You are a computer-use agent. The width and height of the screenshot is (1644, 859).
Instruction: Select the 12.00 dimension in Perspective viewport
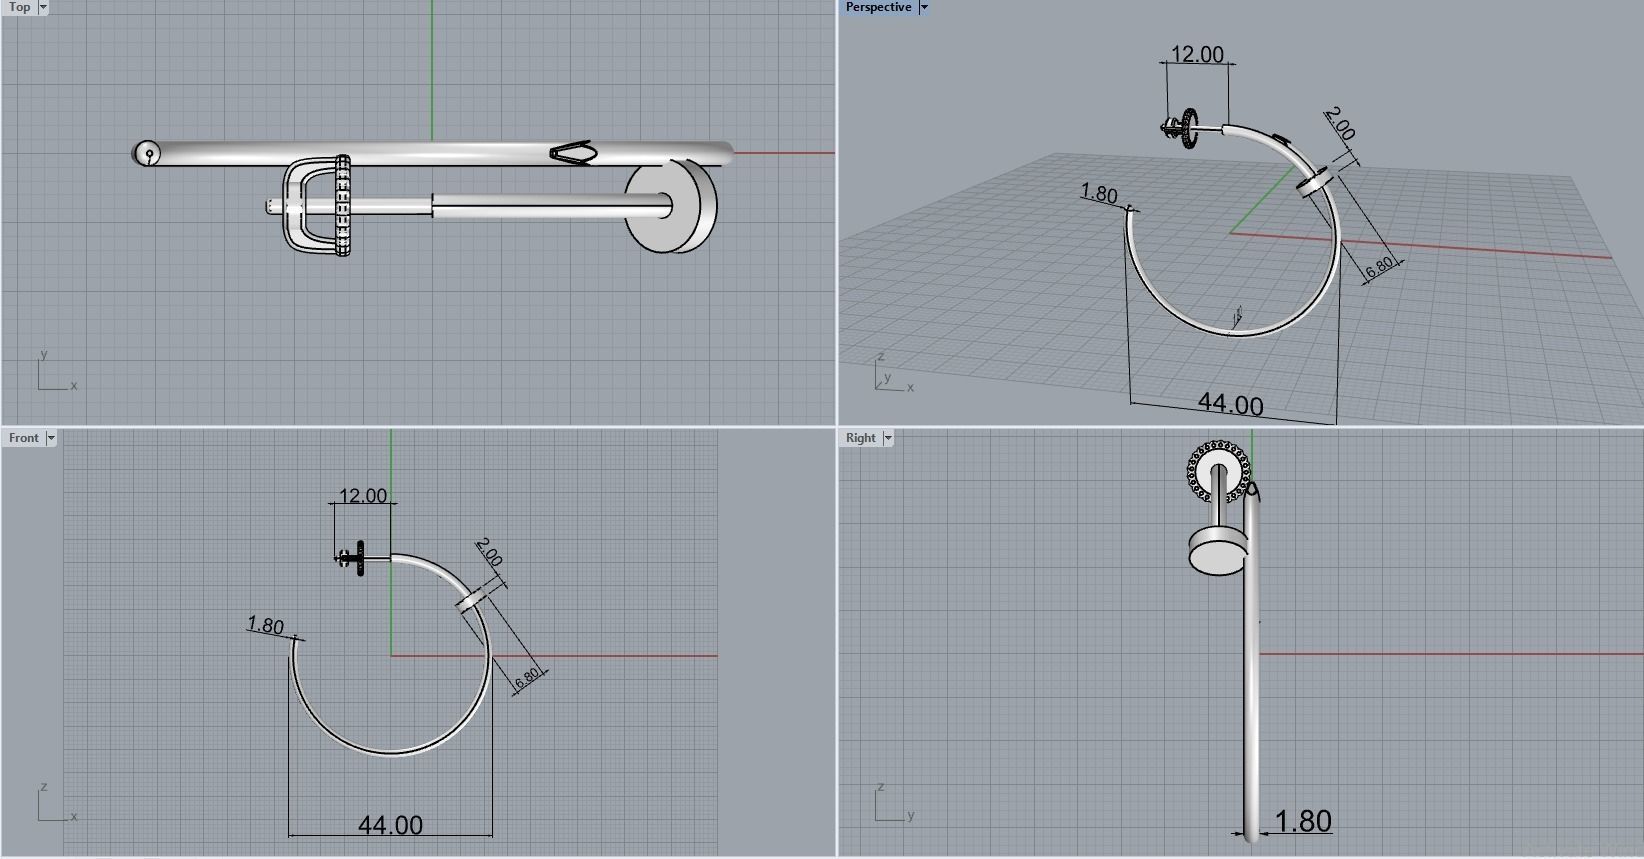[x=1197, y=54]
